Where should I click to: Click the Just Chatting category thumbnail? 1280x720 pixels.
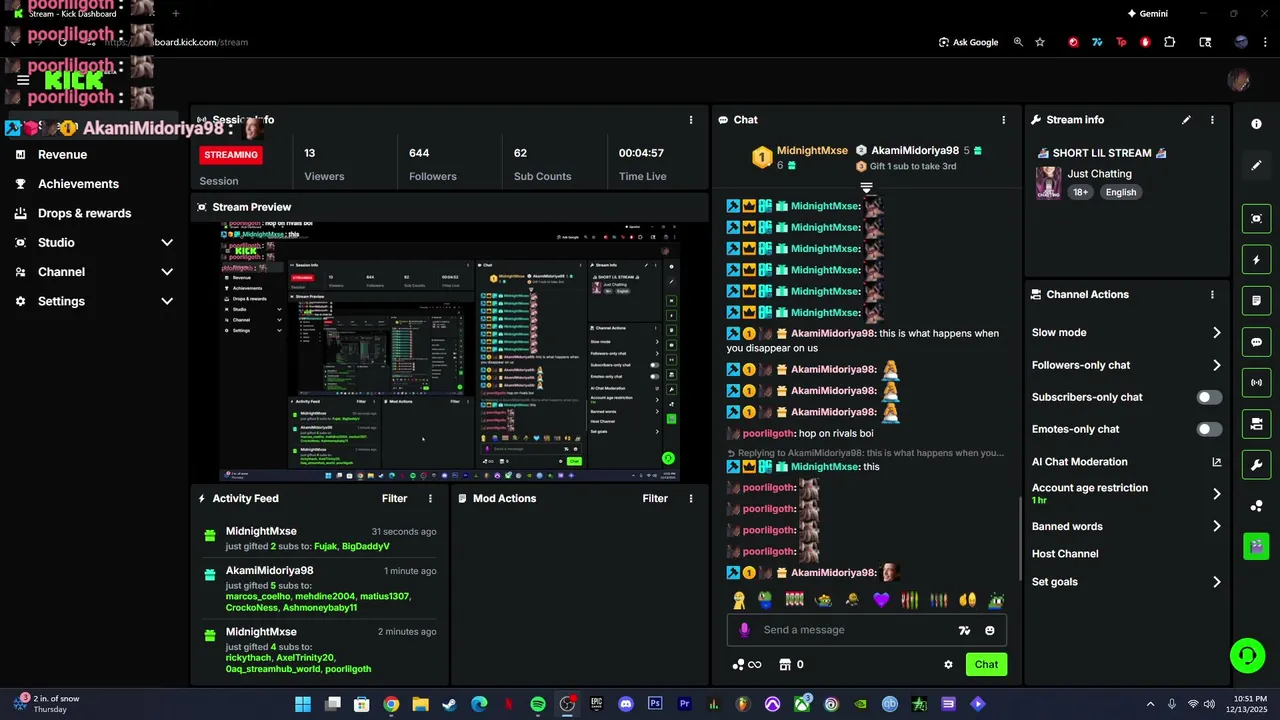[1048, 183]
